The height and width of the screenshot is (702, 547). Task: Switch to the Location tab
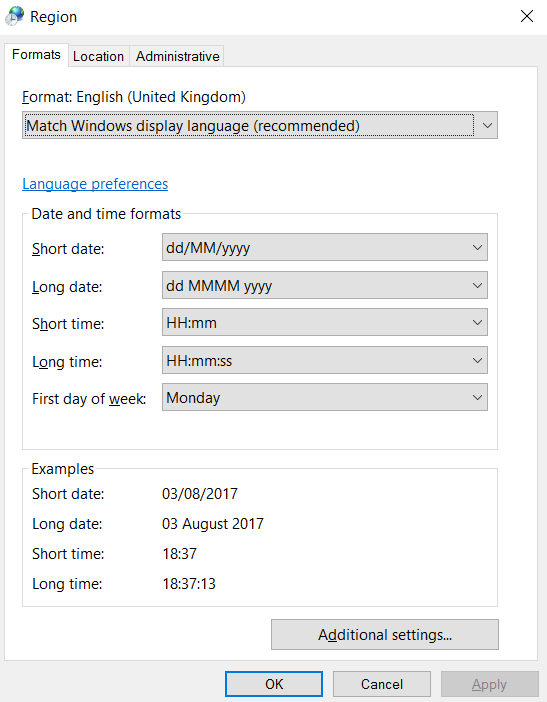(x=98, y=56)
